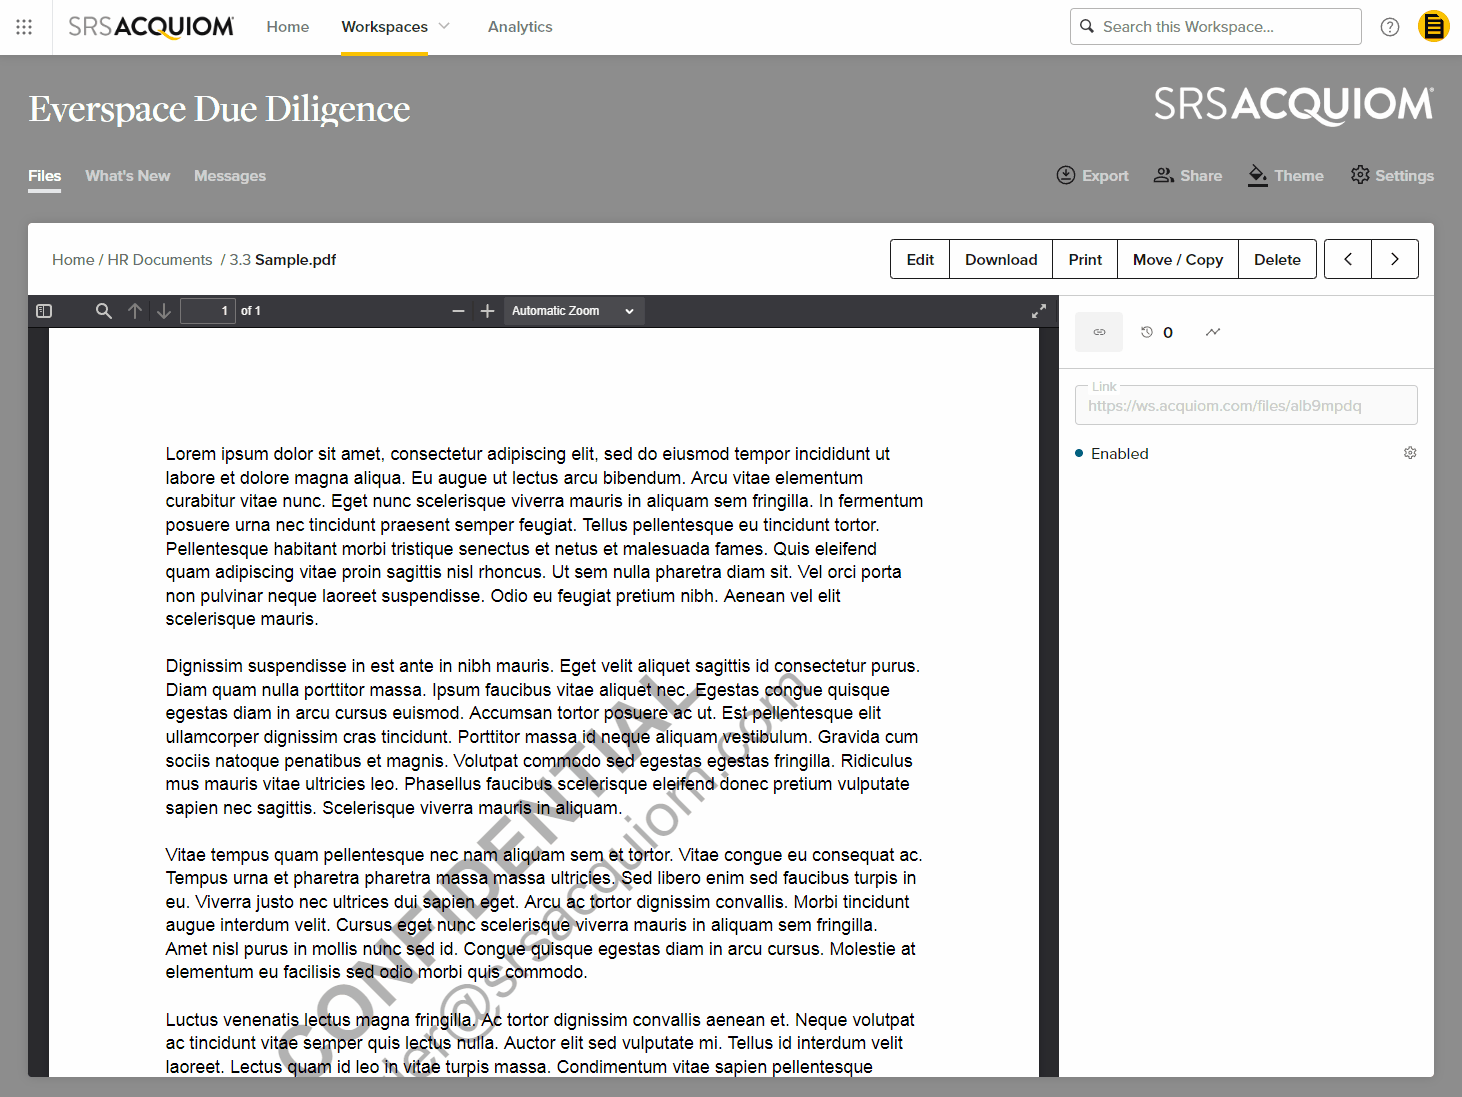Click the Download button

pyautogui.click(x=1000, y=259)
